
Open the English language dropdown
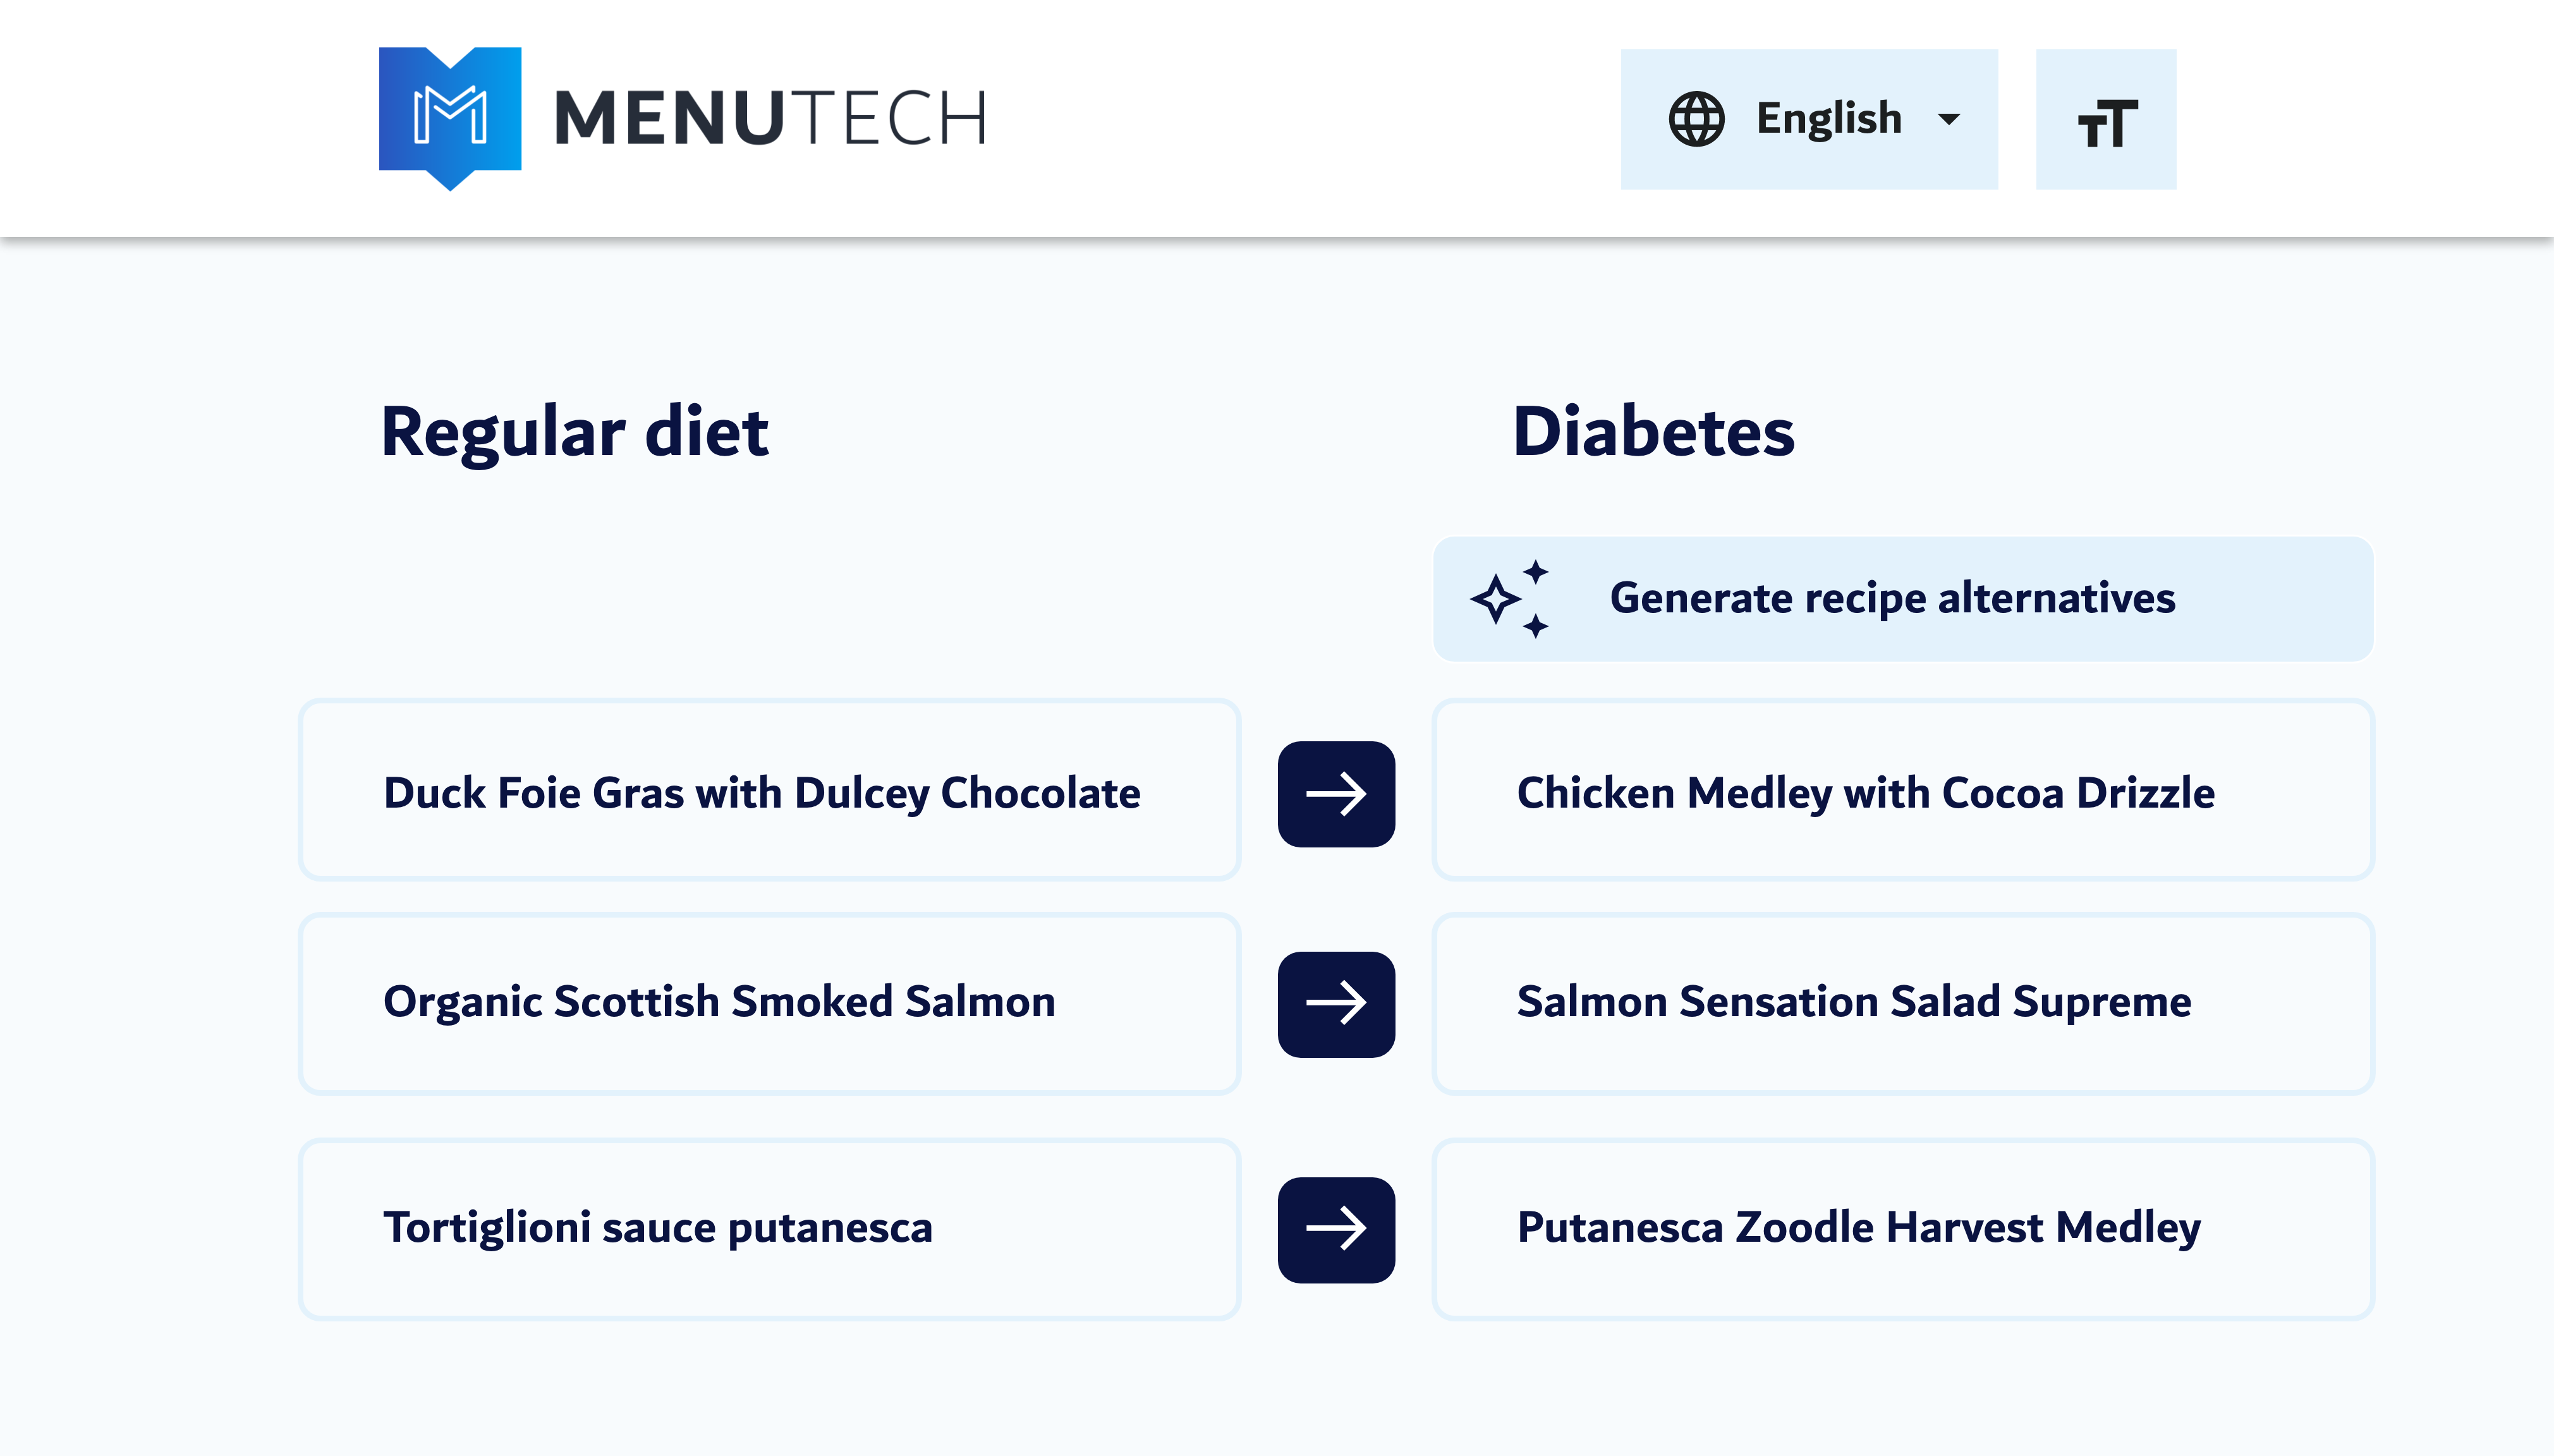1810,117
